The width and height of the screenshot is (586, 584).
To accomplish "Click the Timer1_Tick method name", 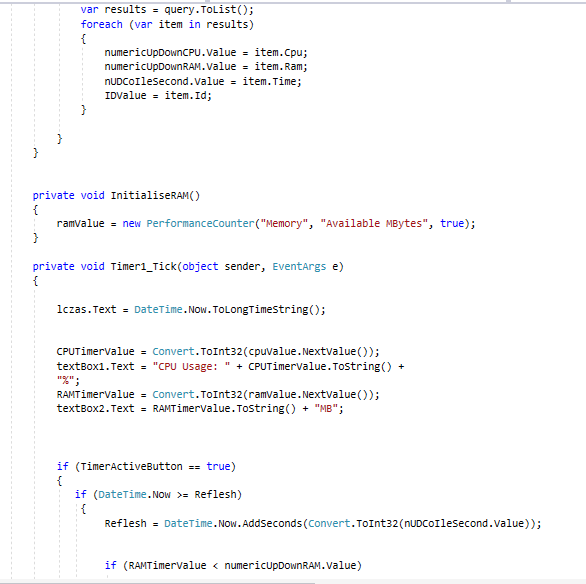I will pos(144,266).
